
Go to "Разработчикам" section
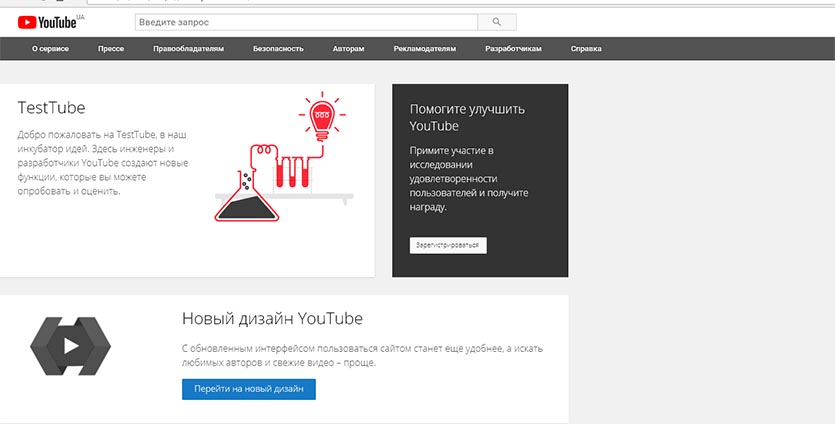tap(513, 48)
